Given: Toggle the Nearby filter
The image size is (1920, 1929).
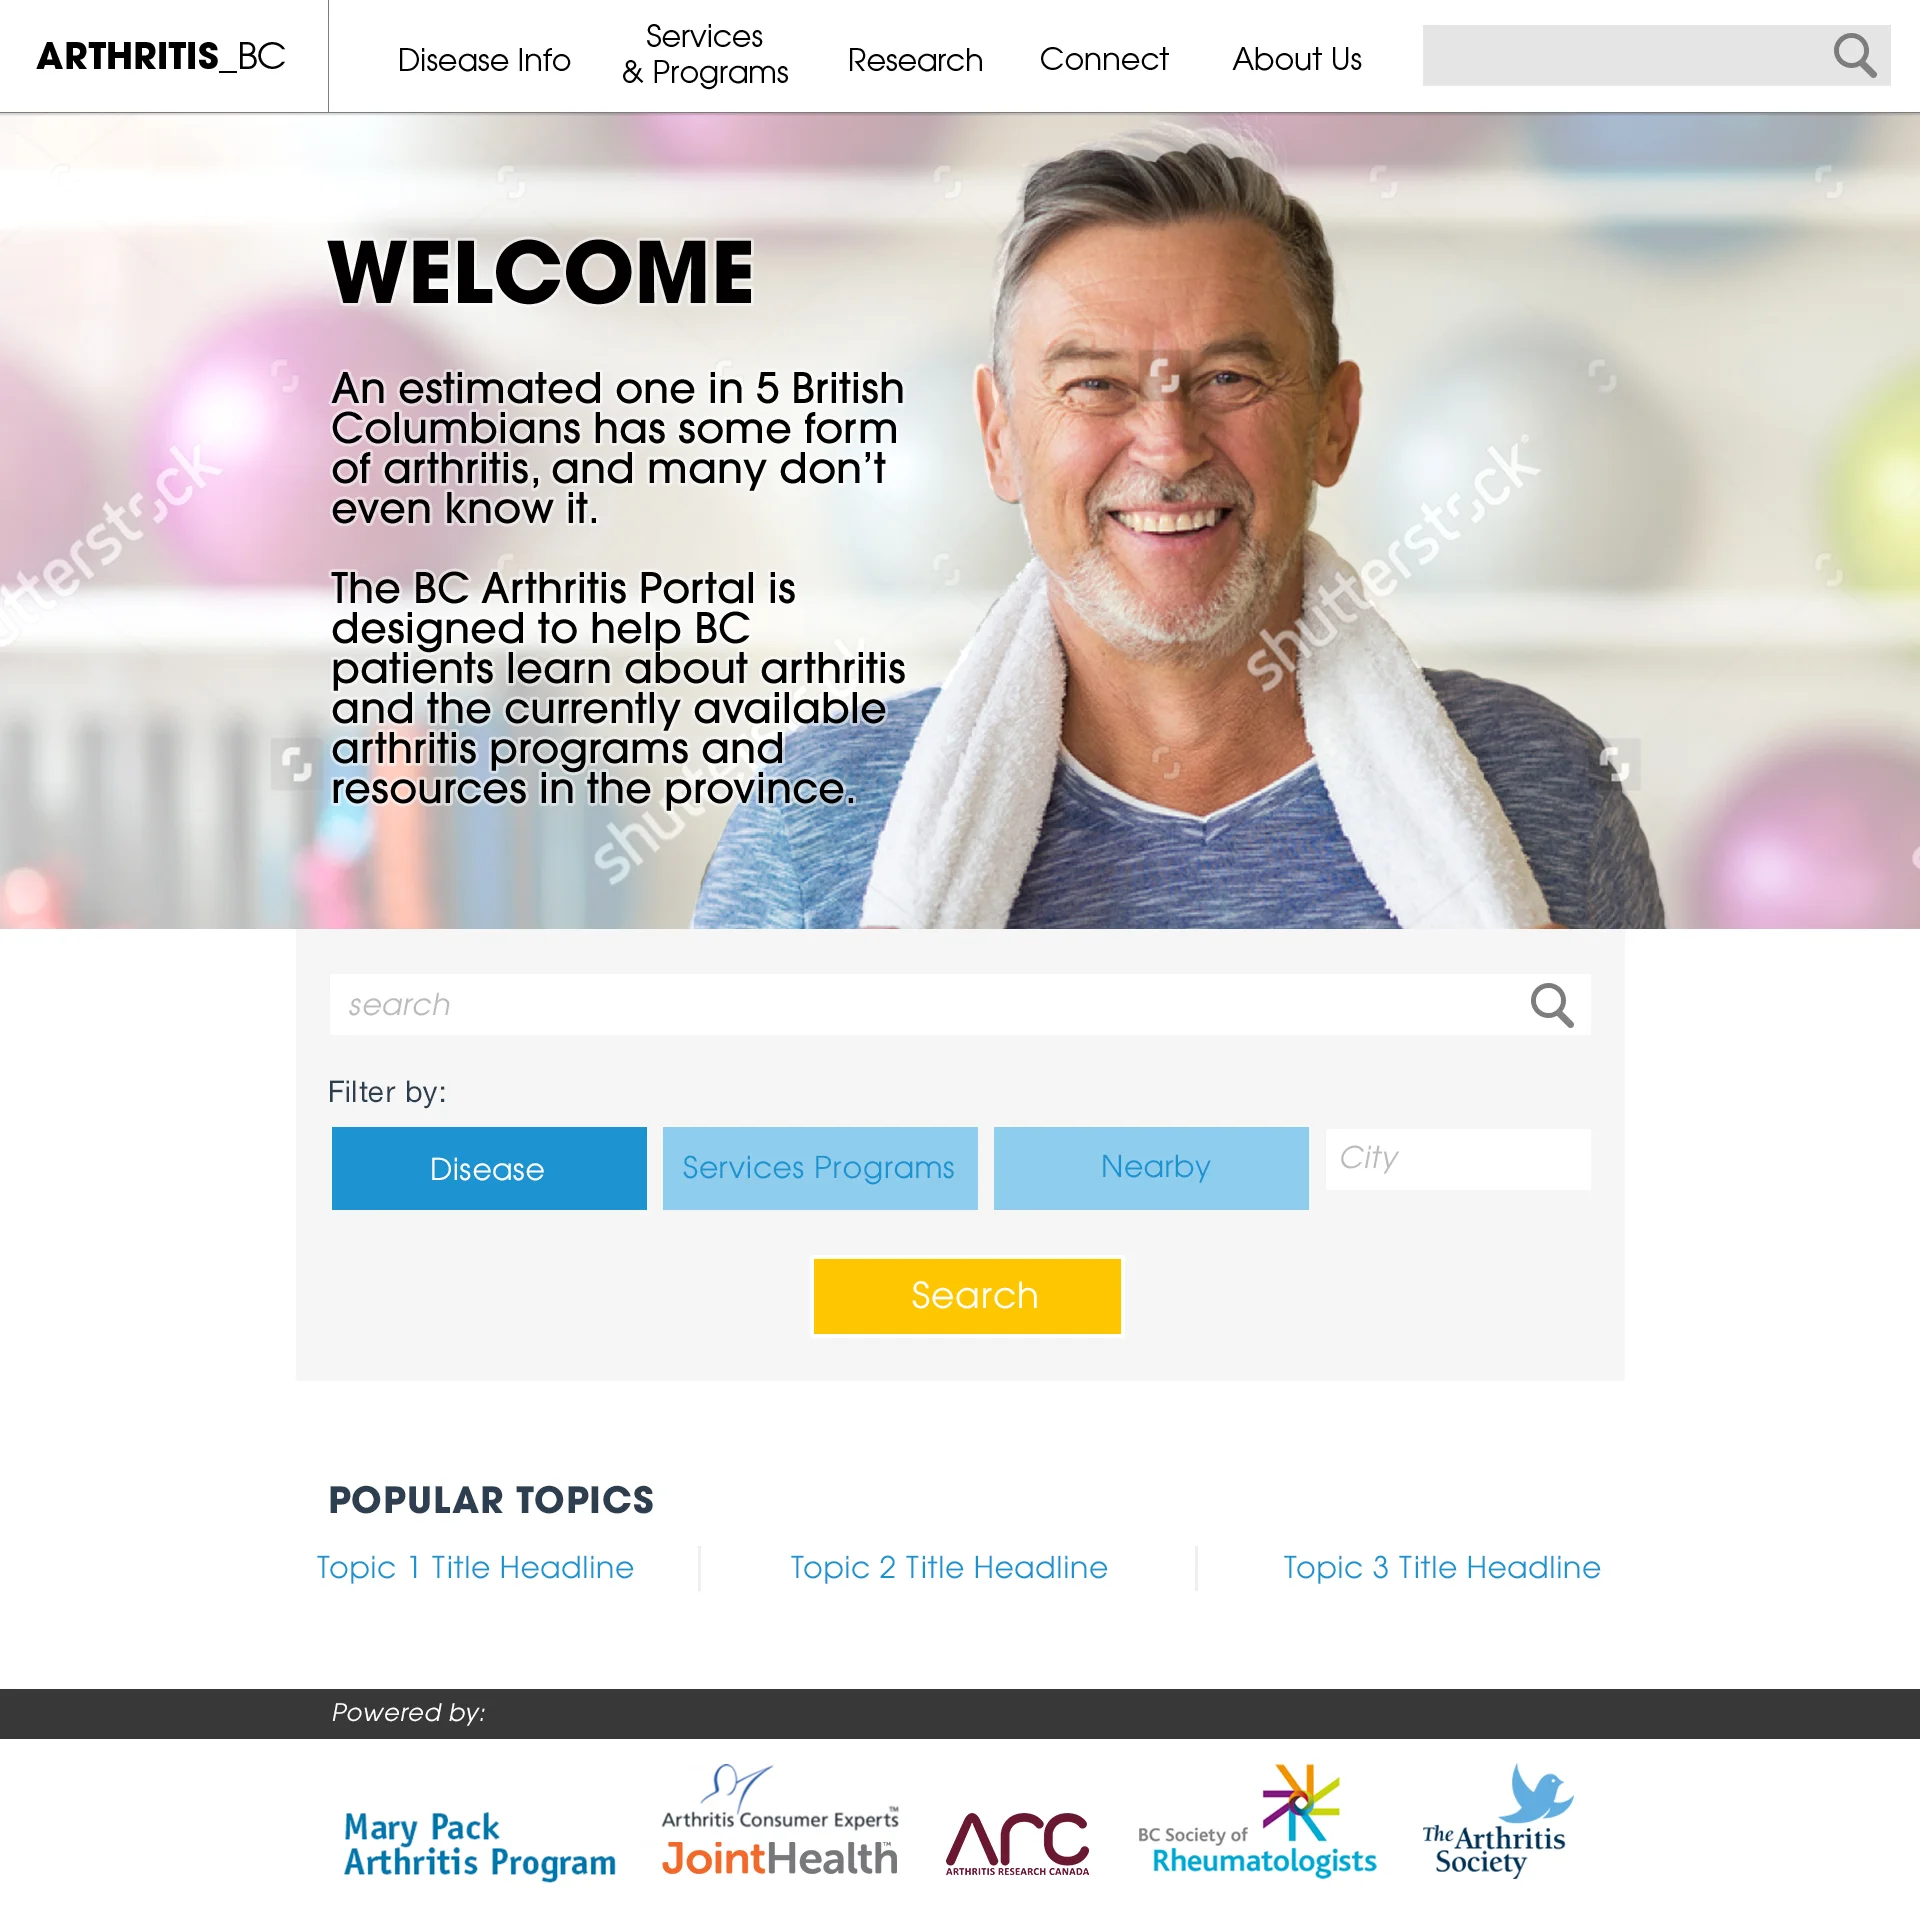Looking at the screenshot, I should point(1151,1168).
